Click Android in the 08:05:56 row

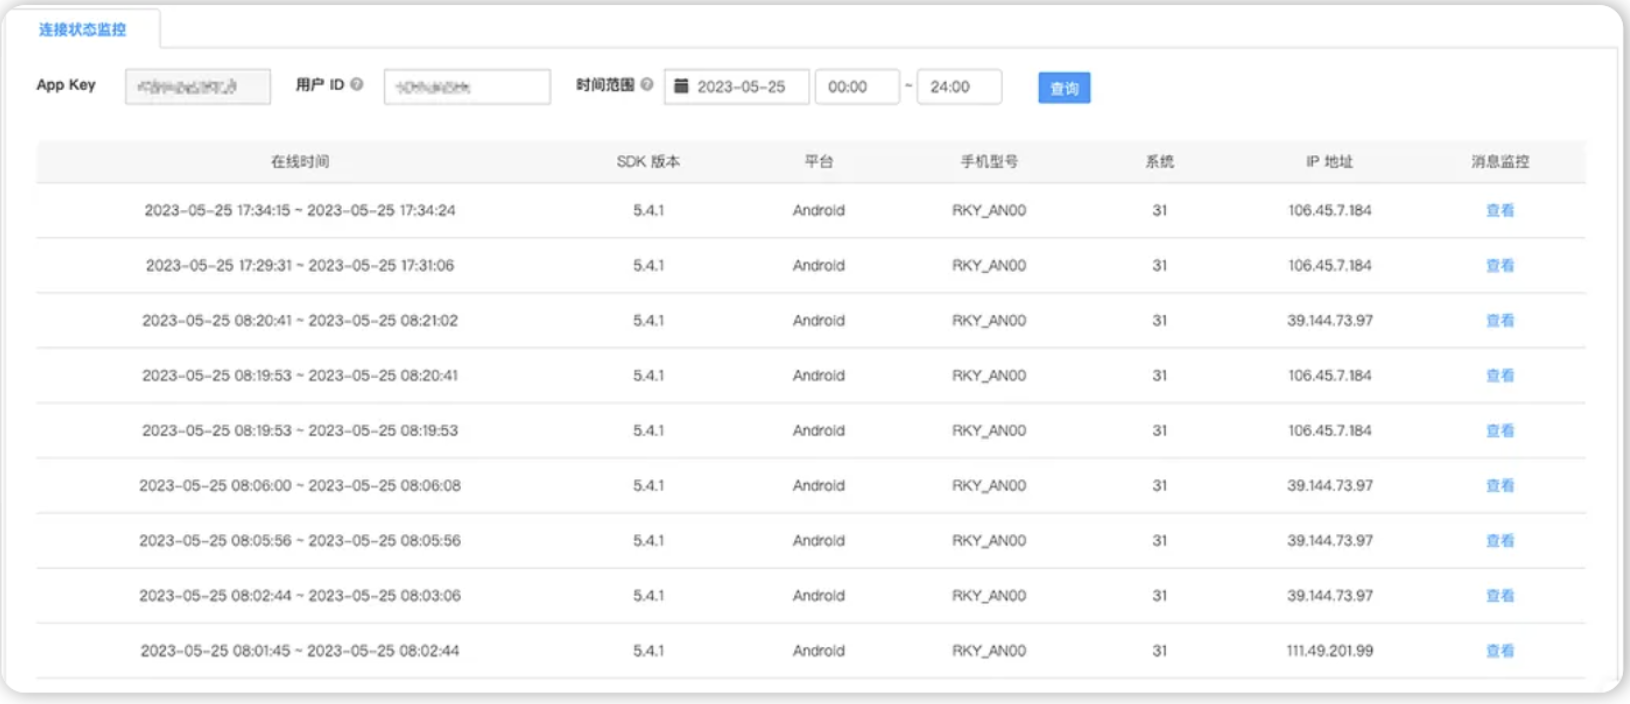[819, 540]
